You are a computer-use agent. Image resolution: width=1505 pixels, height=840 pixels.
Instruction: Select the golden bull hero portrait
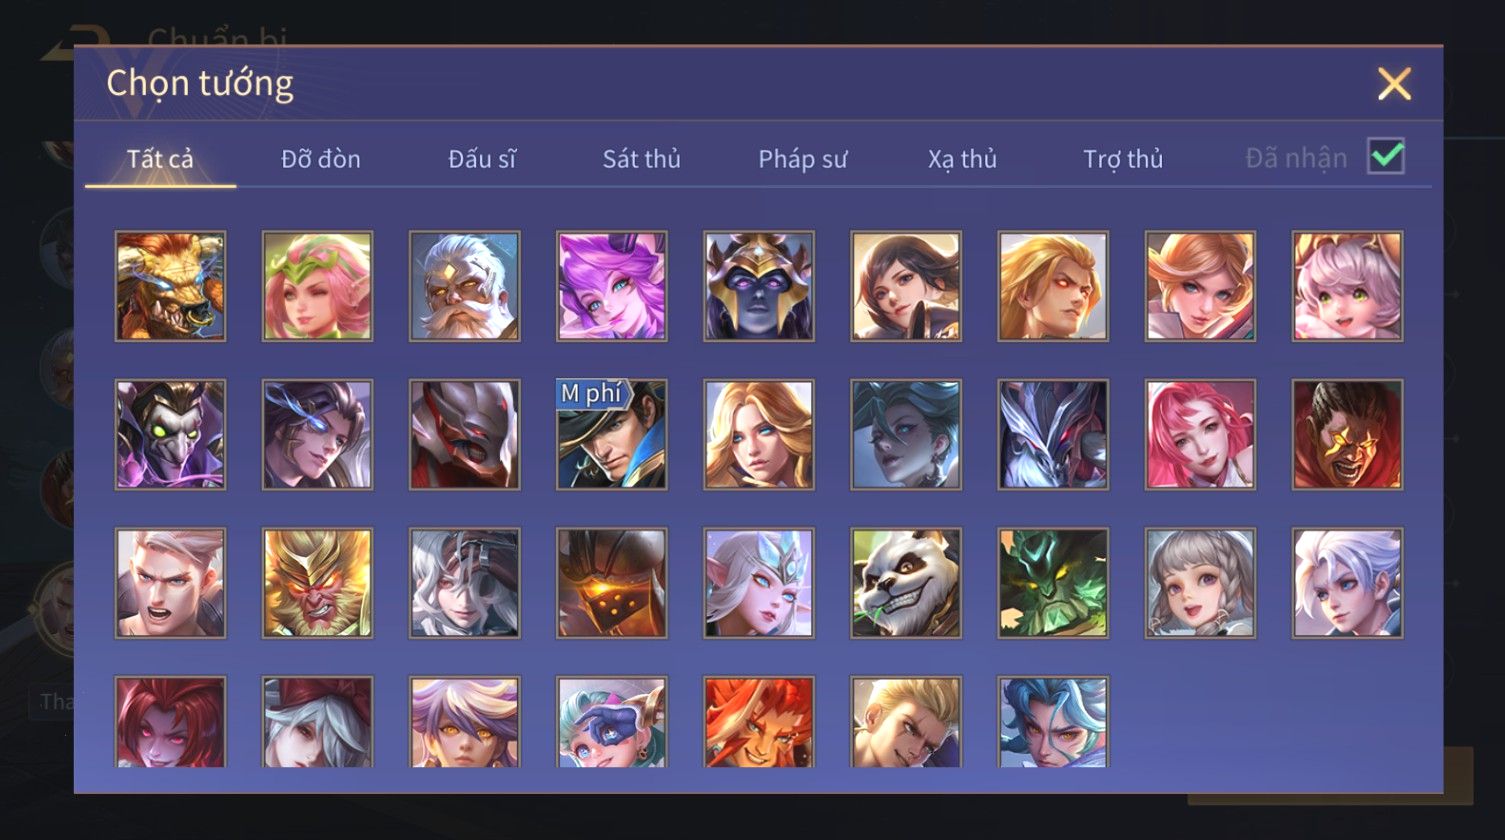tap(170, 286)
